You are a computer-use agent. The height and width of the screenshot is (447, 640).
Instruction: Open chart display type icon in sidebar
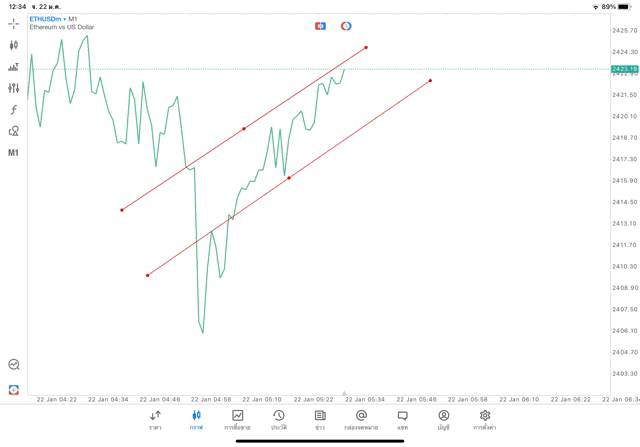[x=14, y=67]
